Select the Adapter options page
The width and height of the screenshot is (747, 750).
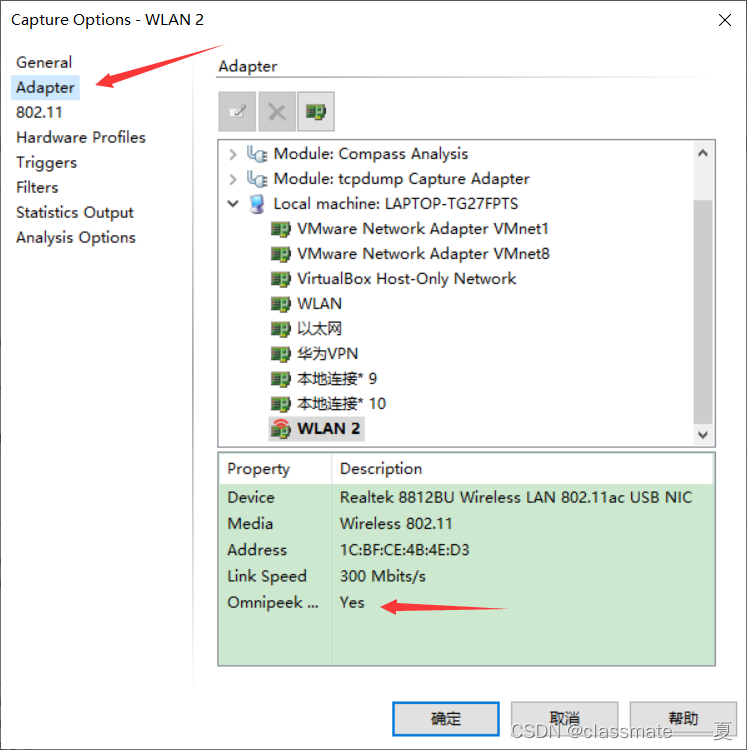pos(45,88)
